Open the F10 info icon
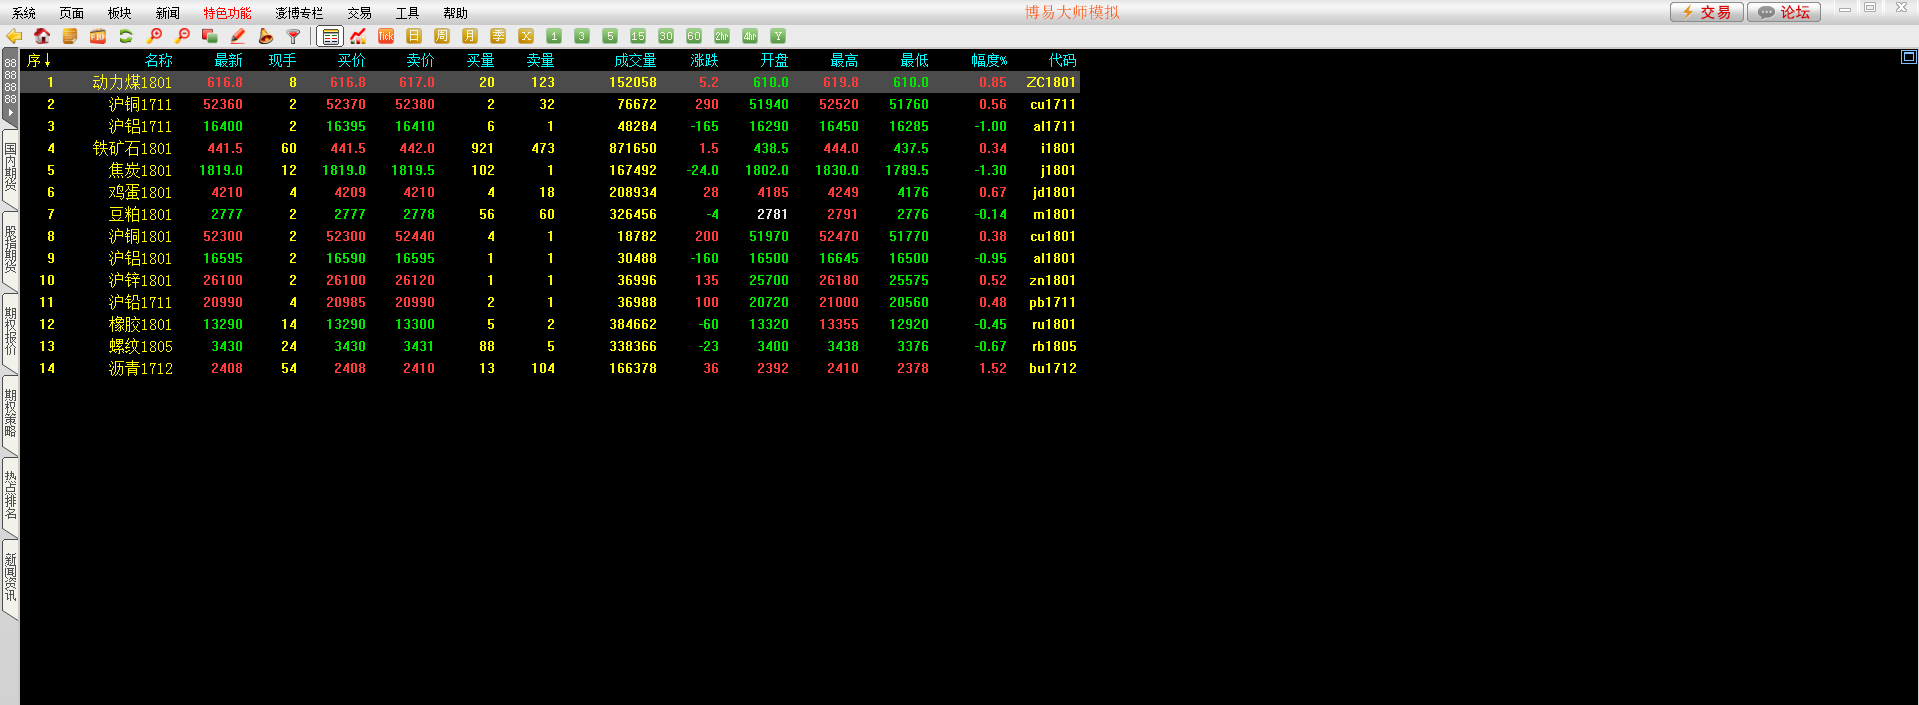 pos(98,36)
